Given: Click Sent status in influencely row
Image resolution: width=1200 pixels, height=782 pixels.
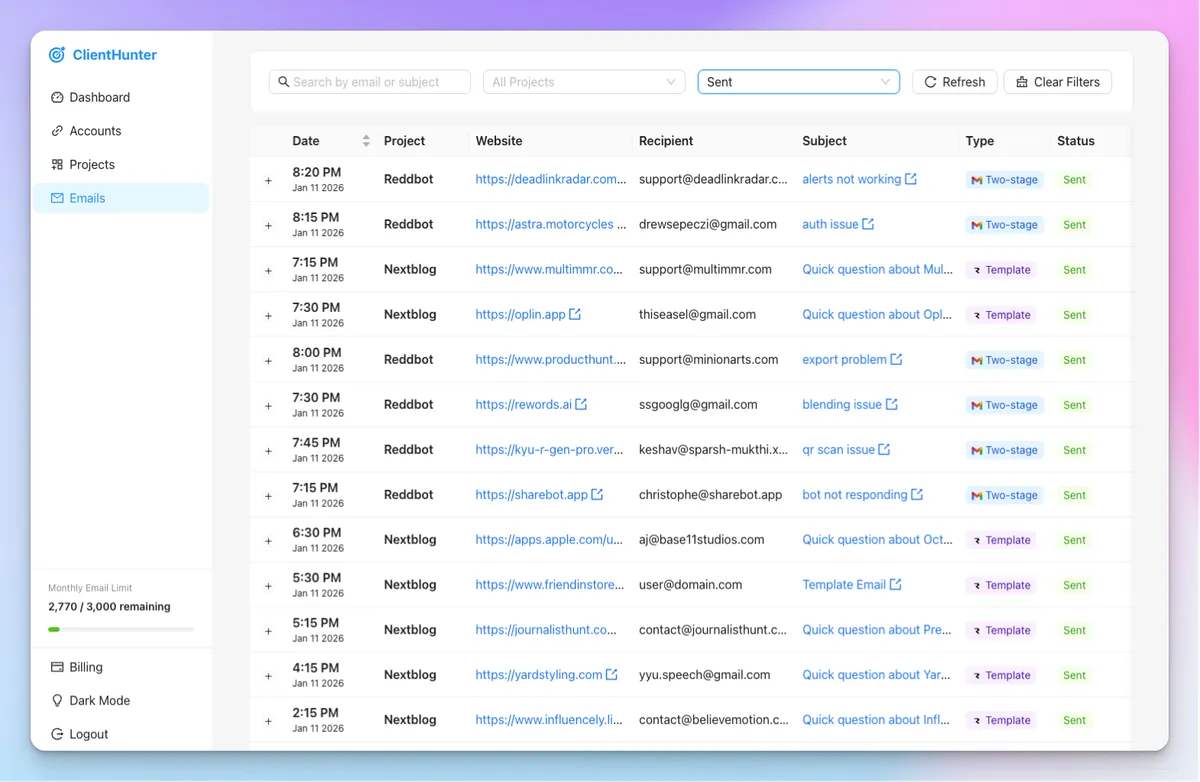Looking at the screenshot, I should pyautogui.click(x=1074, y=720).
